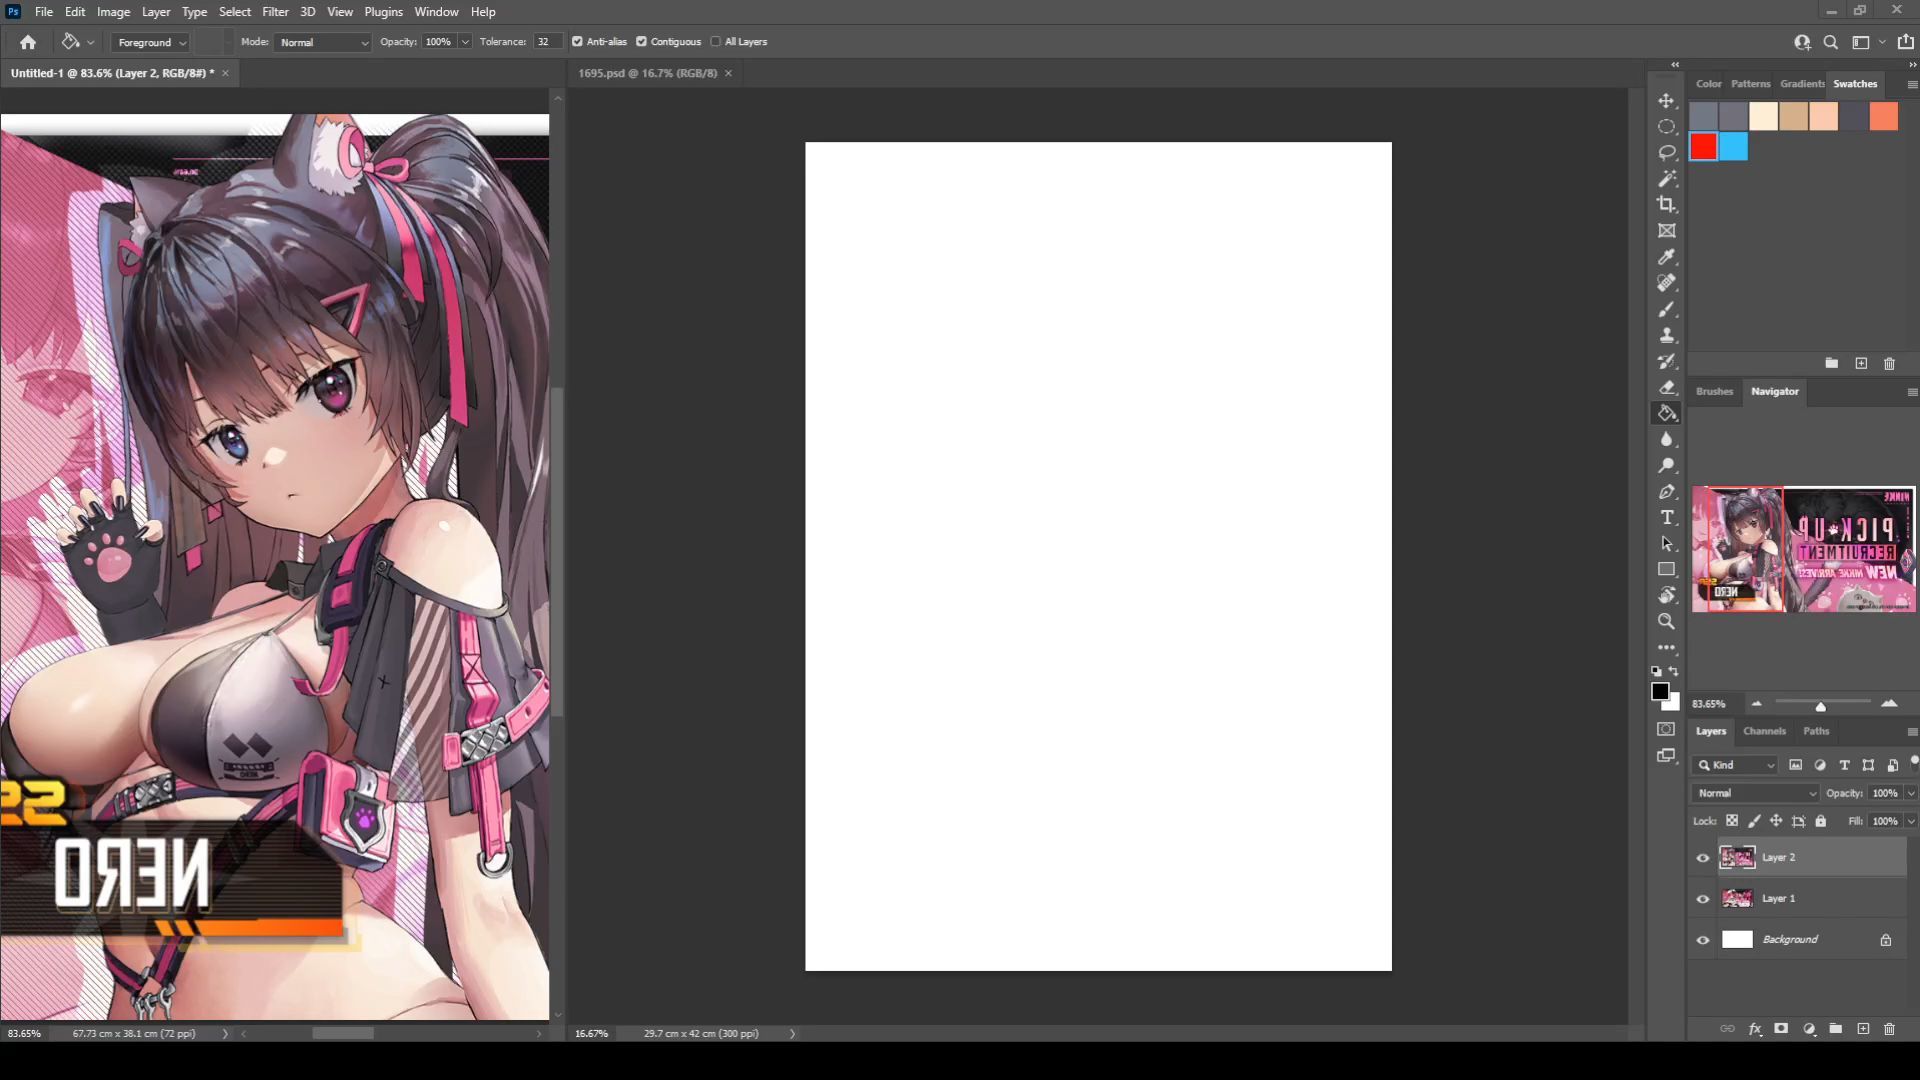Open the tool preset picker arrow
Image resolution: width=1920 pixels, height=1080 pixels.
point(91,42)
